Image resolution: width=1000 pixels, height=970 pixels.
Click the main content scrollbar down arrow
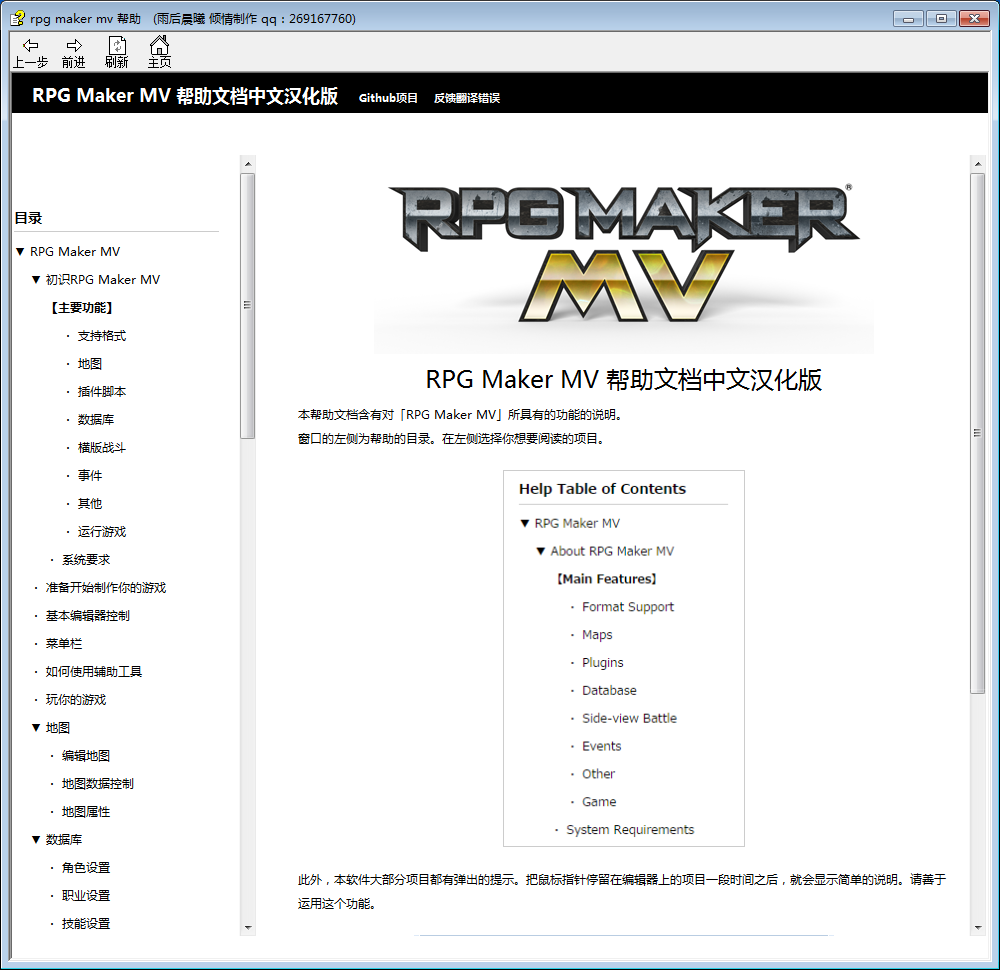pos(978,928)
